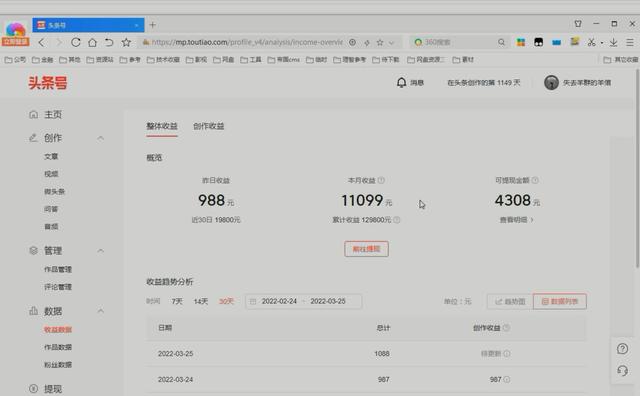Screen dimensions: 640x396
Task: Click the search magnifier in 360 search box
Action: 501,42
